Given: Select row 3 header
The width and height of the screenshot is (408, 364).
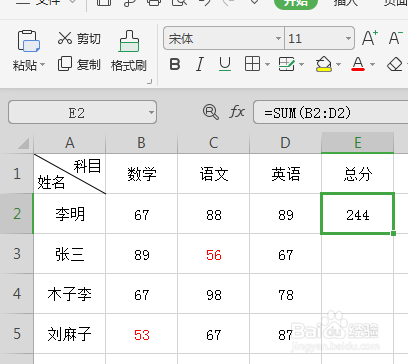Looking at the screenshot, I should [x=17, y=254].
